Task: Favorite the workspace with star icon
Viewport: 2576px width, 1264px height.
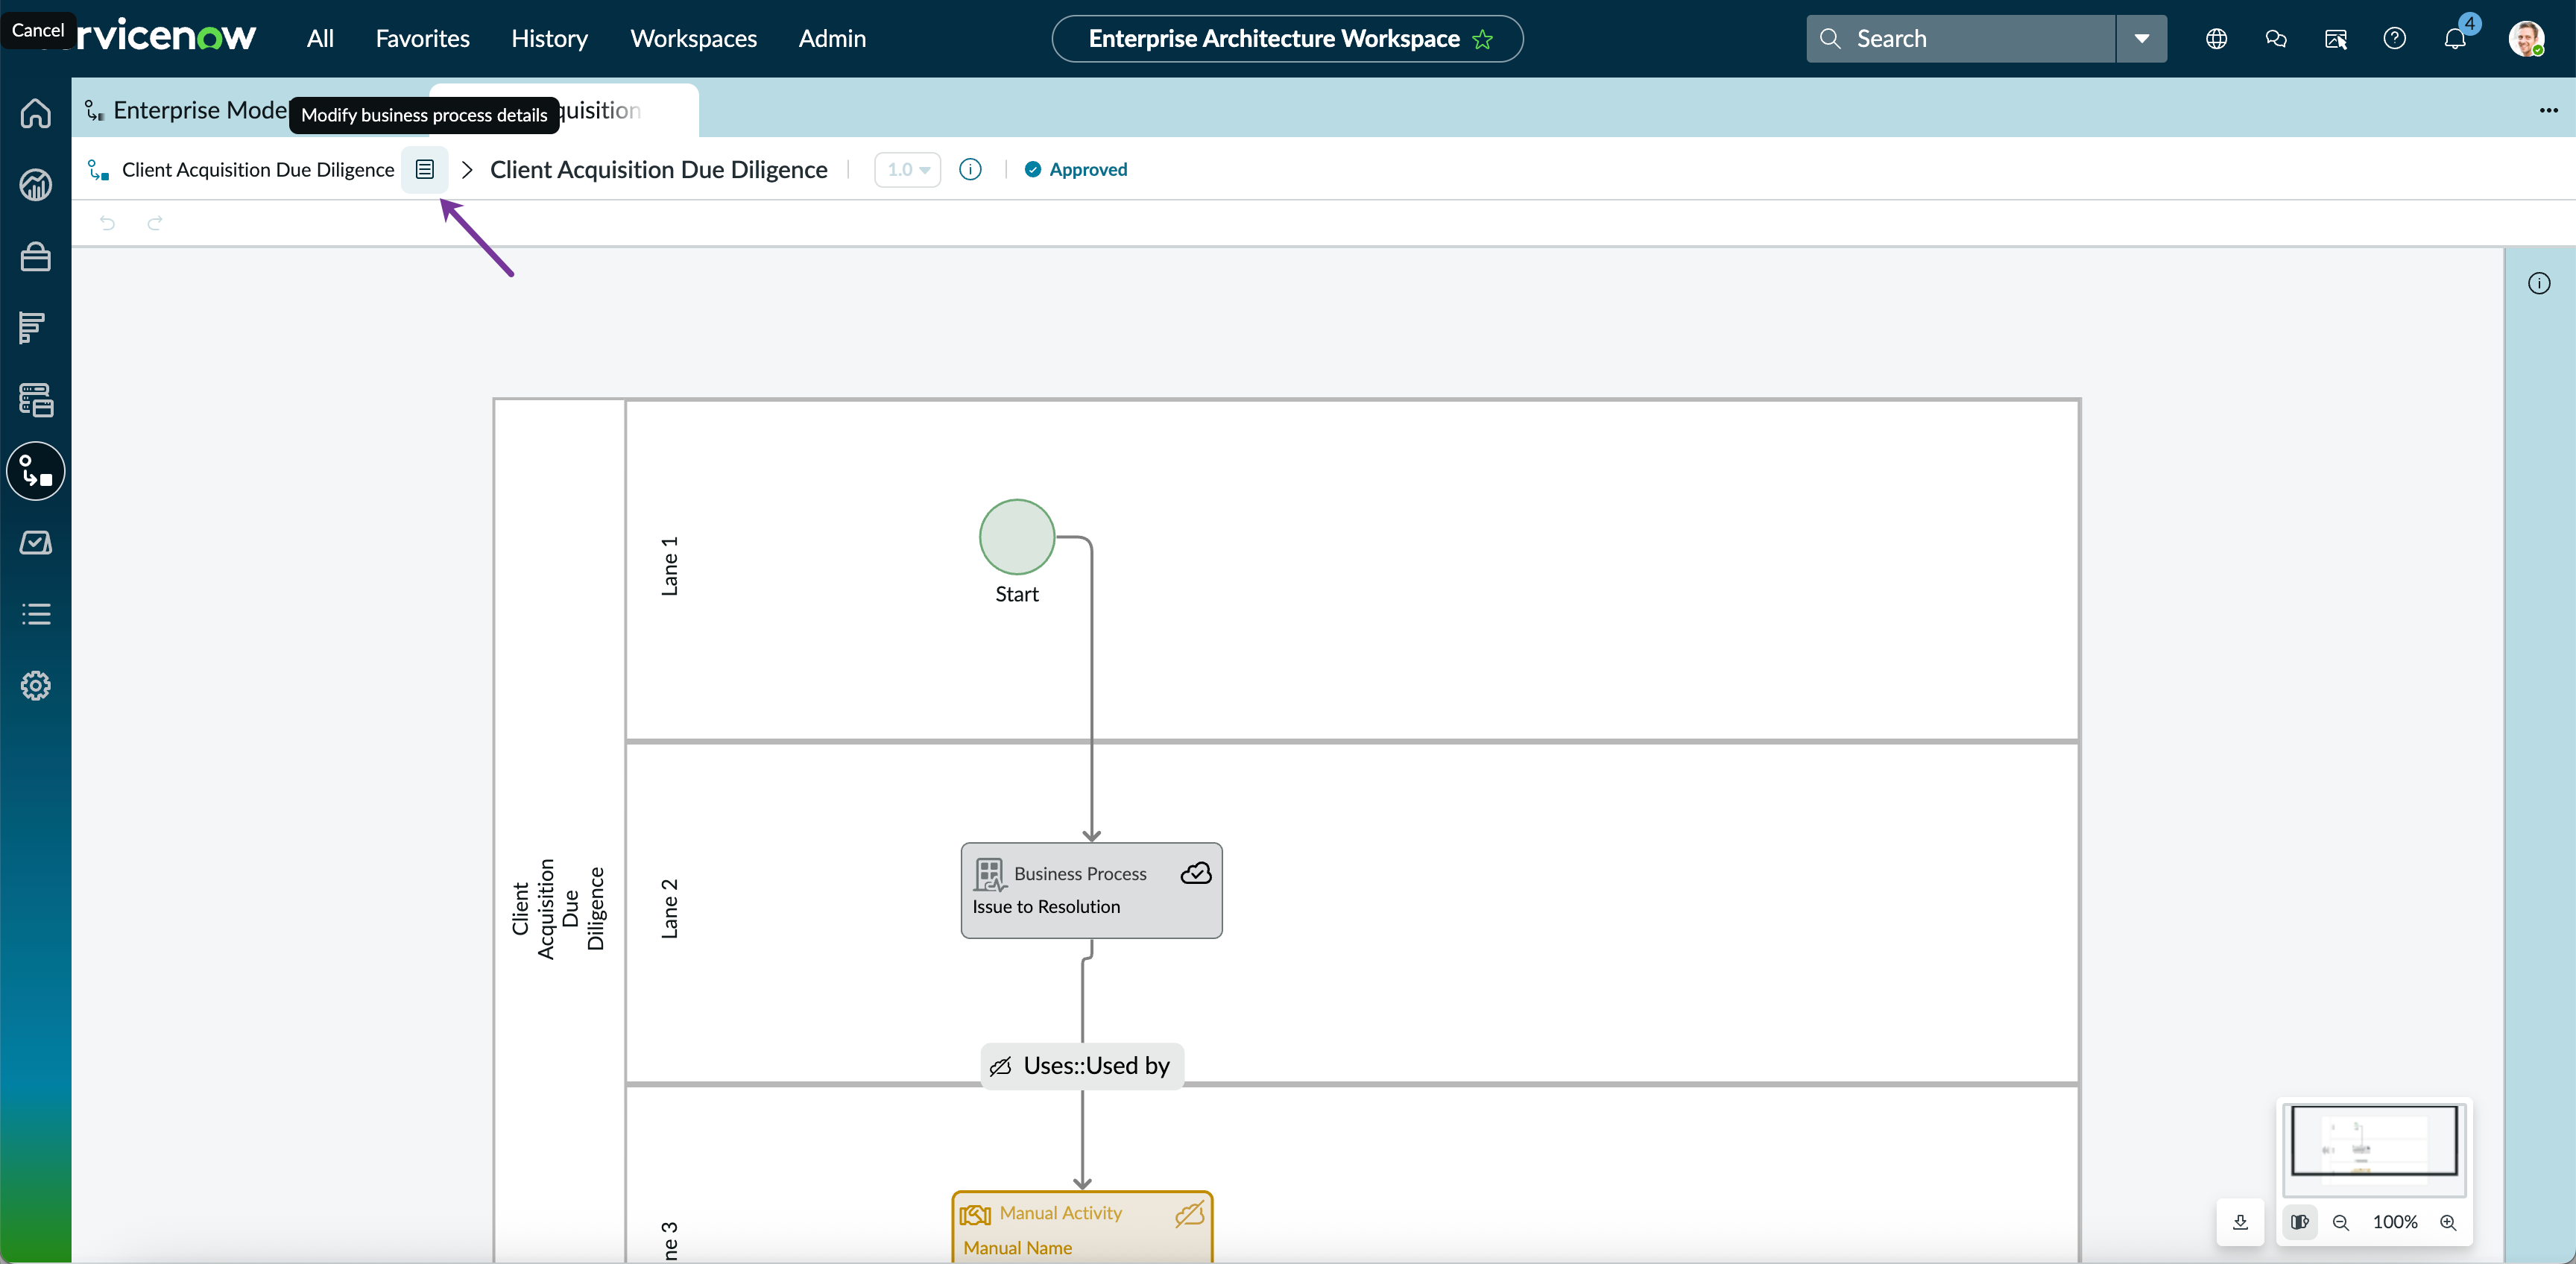Action: 1483,39
